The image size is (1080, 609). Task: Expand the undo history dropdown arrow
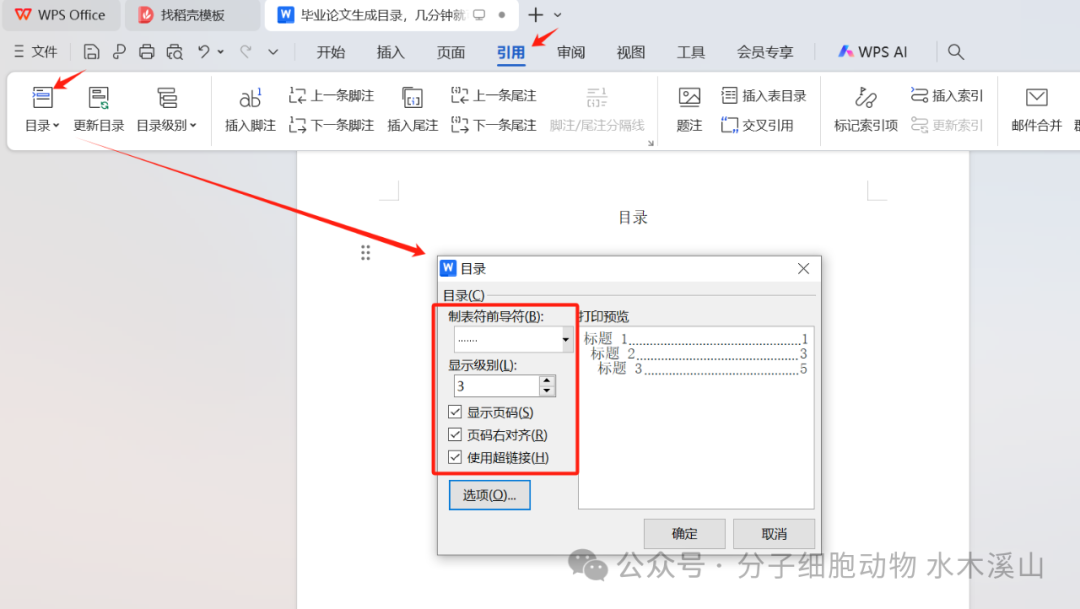click(220, 52)
